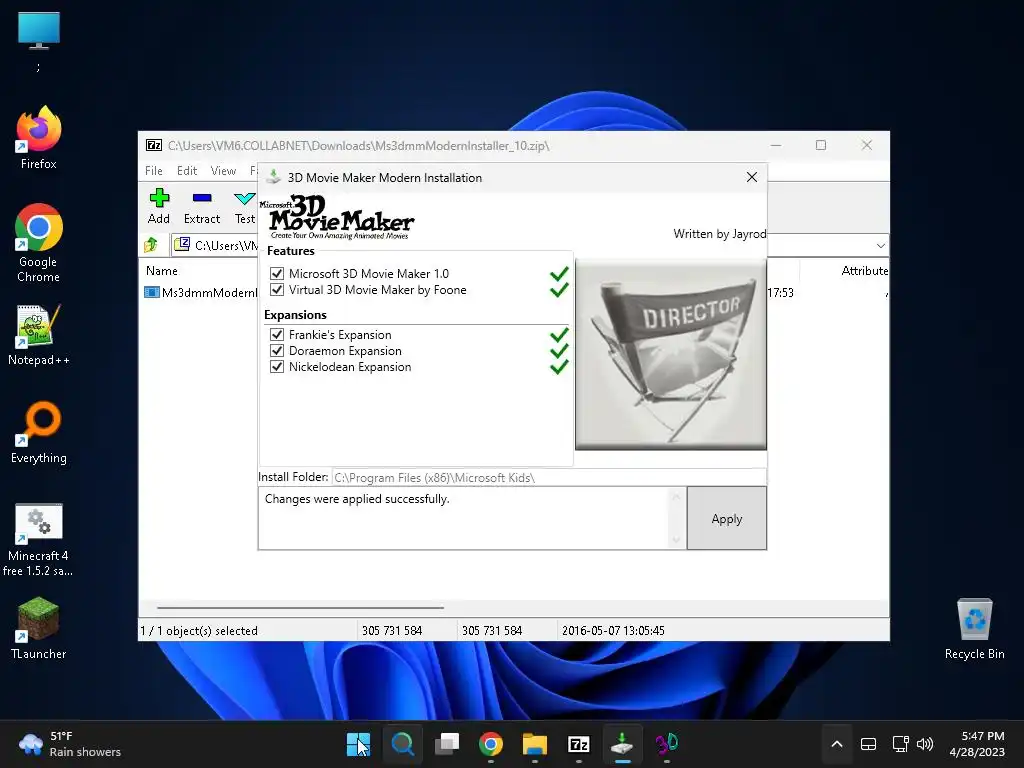Close the 3D Movie Maker installer dialog

(x=752, y=177)
